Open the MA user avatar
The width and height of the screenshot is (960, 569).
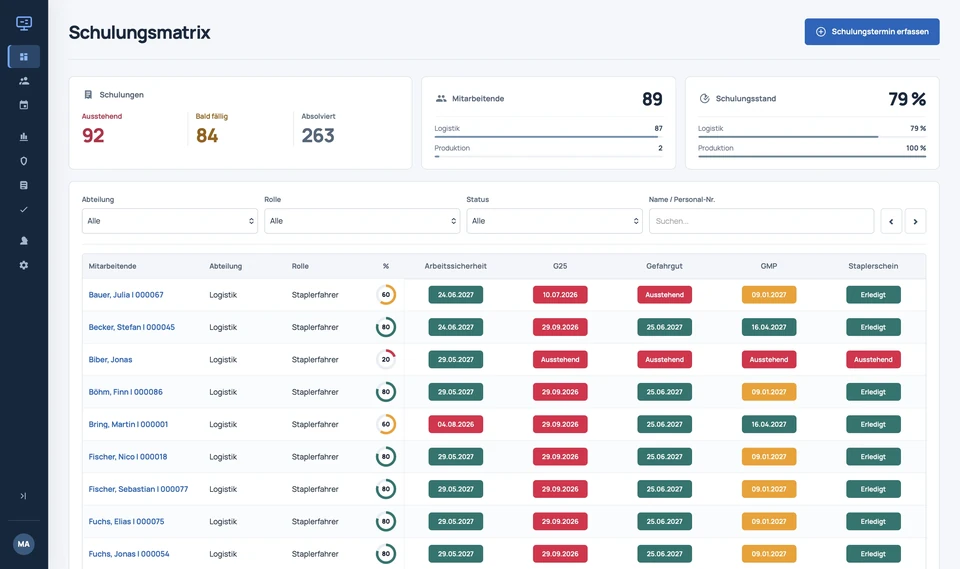click(23, 544)
